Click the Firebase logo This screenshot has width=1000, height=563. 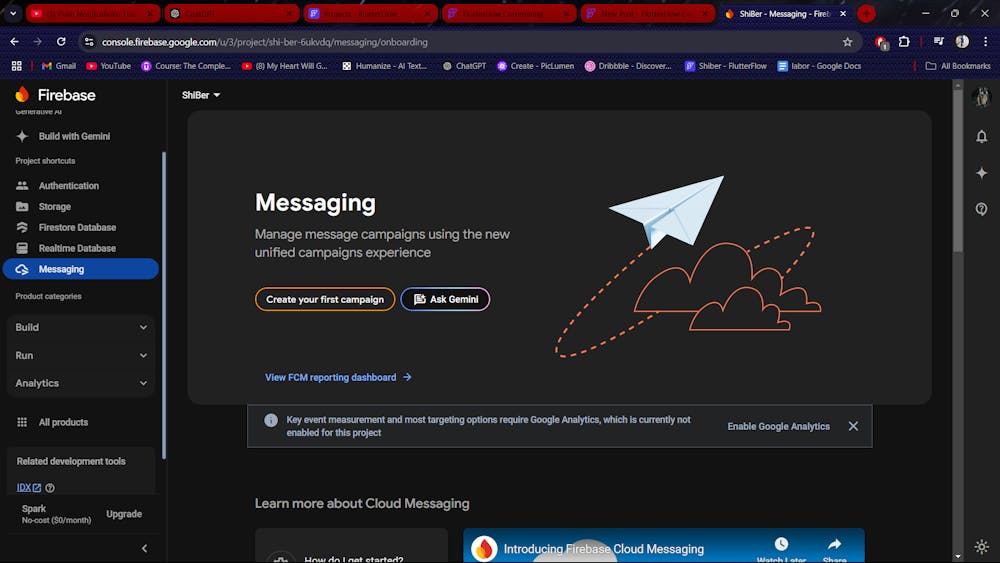(x=55, y=95)
